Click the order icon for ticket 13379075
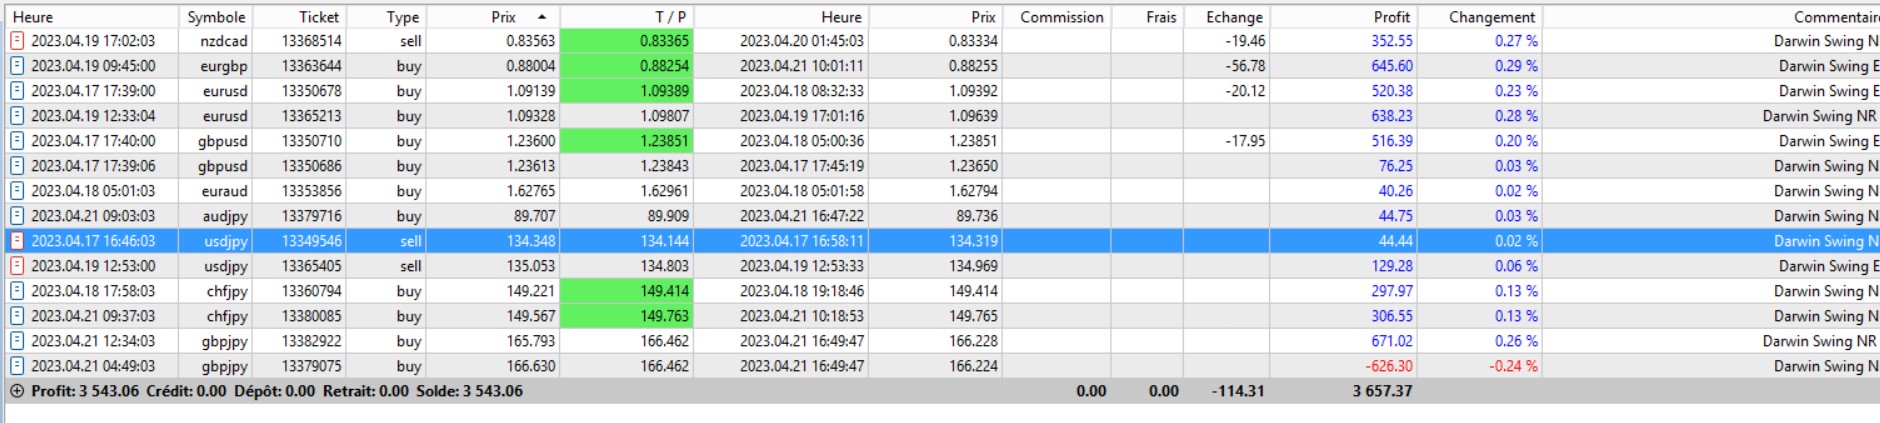1880x423 pixels. (17, 366)
